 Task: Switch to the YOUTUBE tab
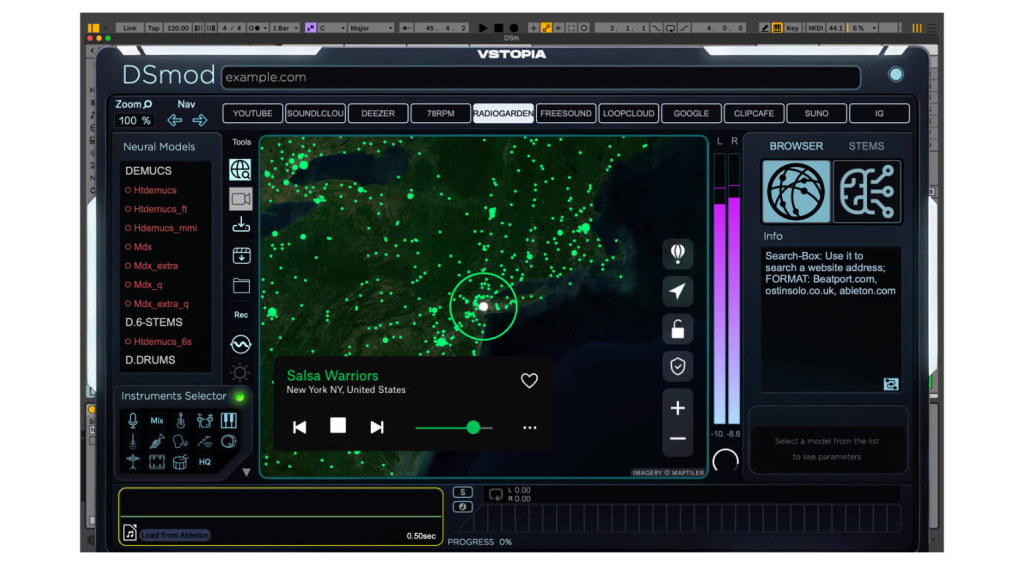[253, 113]
